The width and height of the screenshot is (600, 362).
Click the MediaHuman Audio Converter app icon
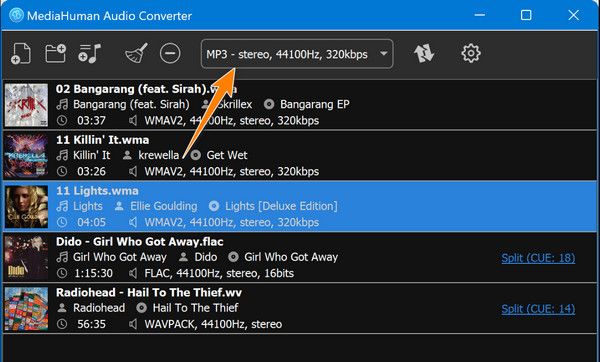[16, 15]
